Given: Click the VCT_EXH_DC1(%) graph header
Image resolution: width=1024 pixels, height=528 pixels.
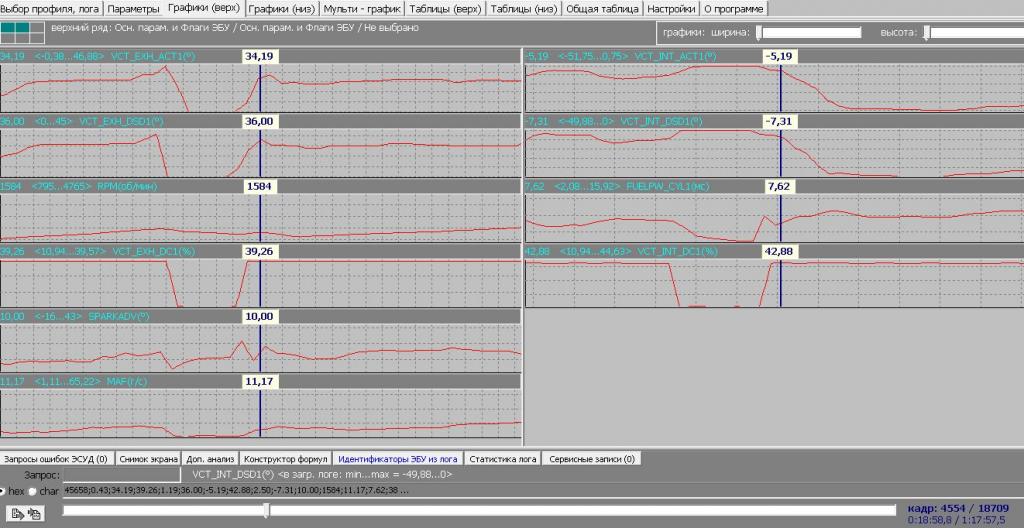Looking at the screenshot, I should [260, 252].
